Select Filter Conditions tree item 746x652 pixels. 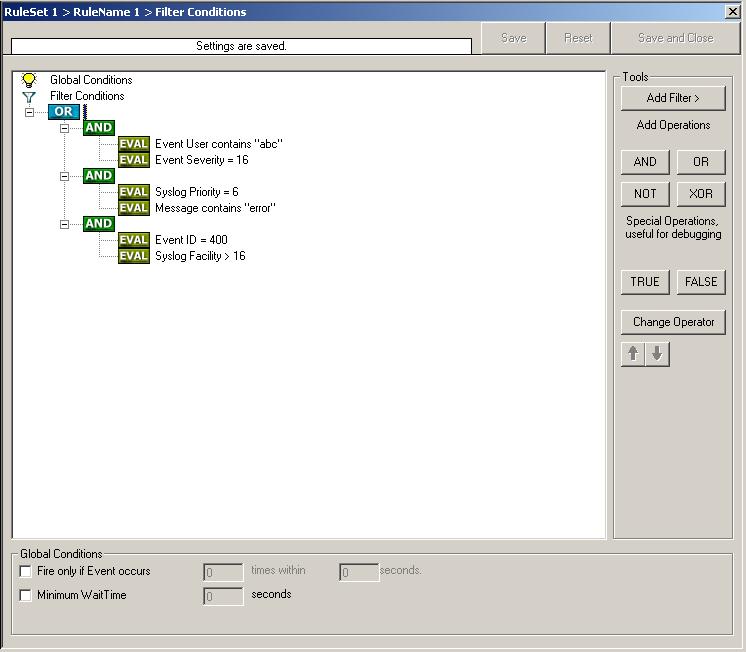click(x=87, y=96)
